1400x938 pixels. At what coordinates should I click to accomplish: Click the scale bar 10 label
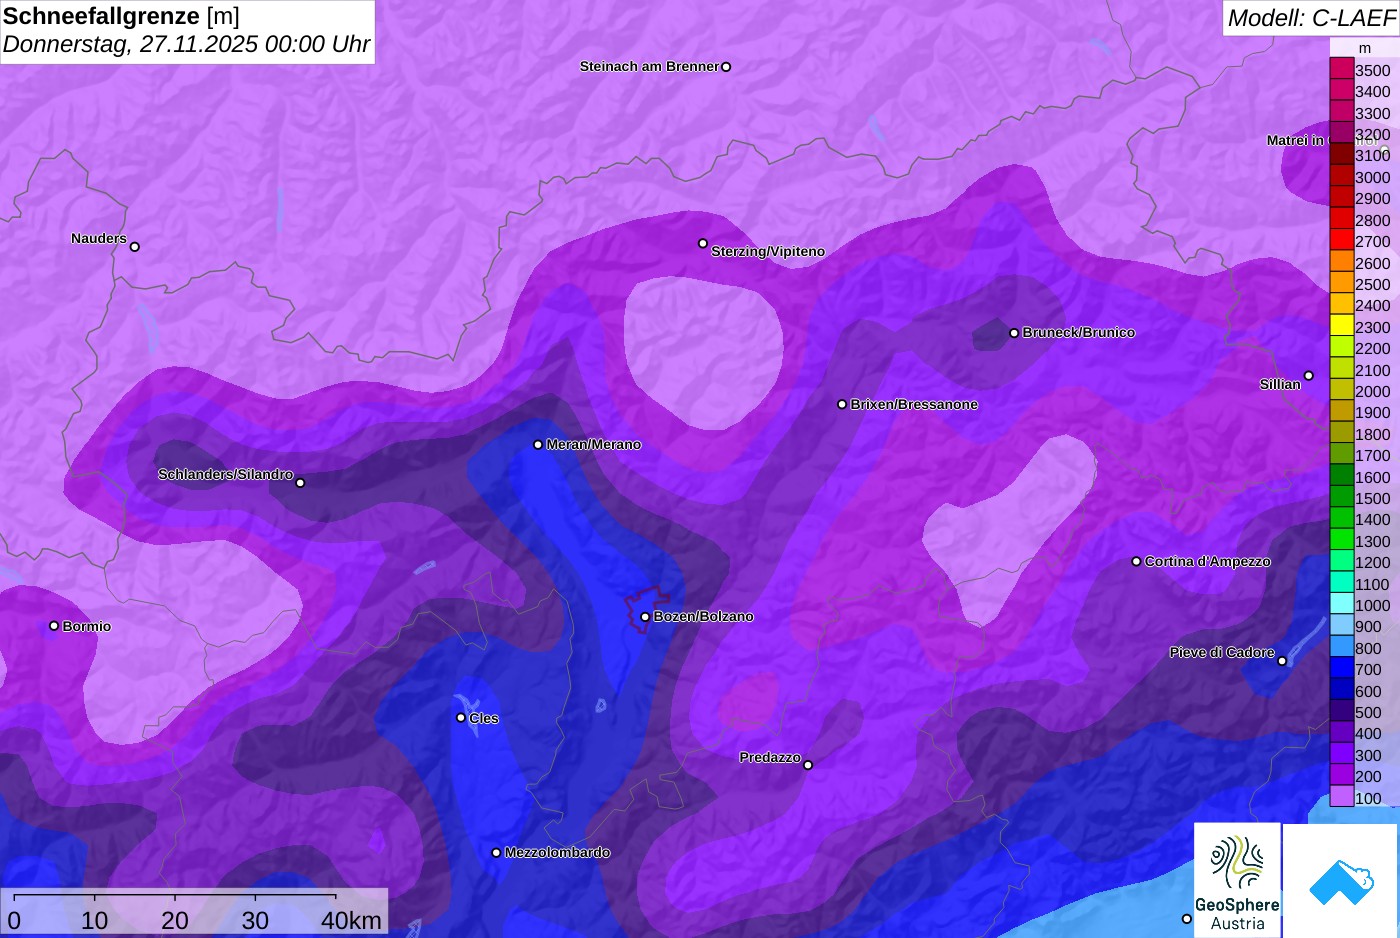pos(94,921)
